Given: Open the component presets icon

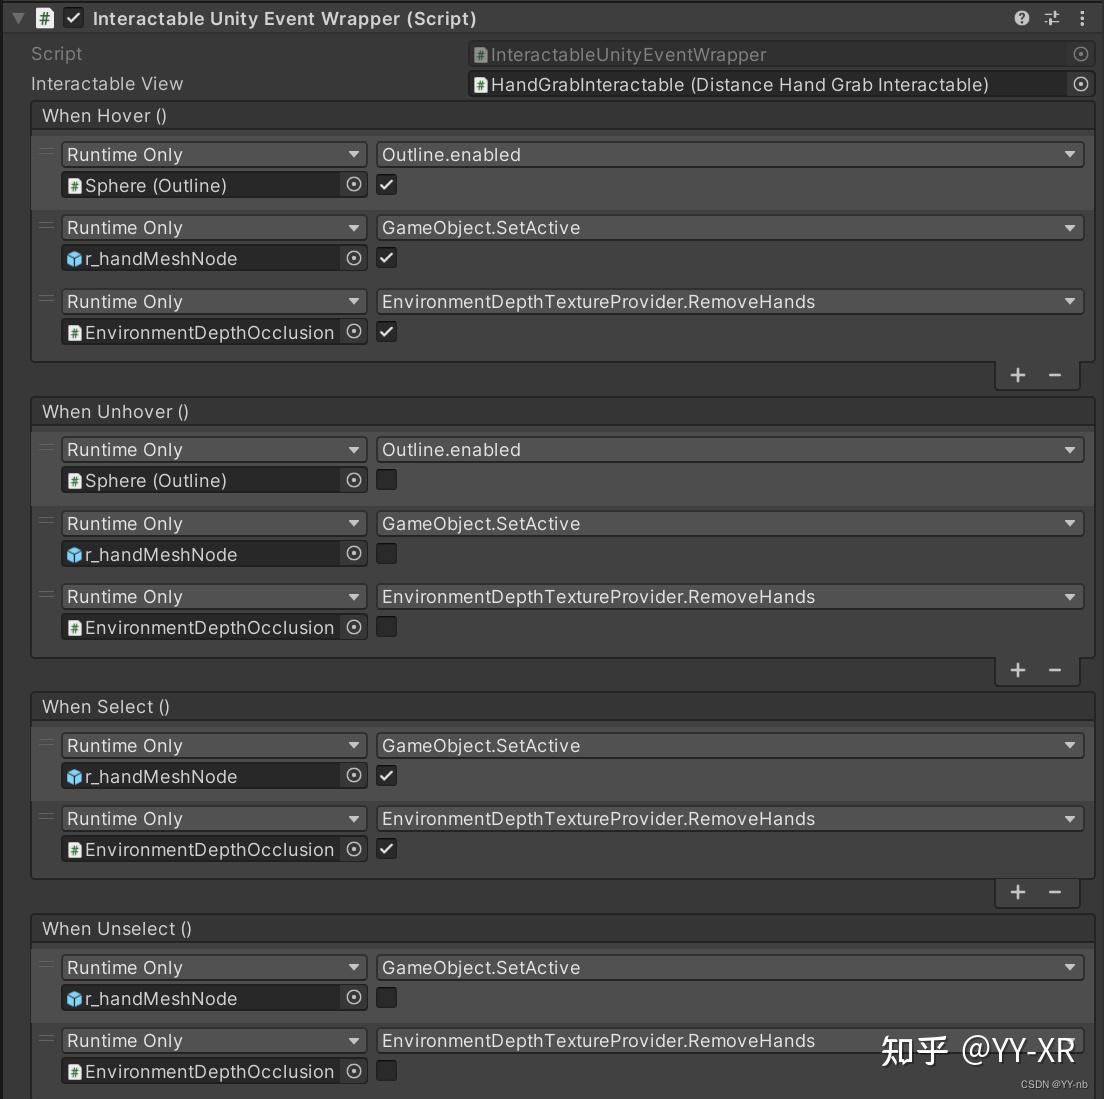Looking at the screenshot, I should tap(1050, 18).
